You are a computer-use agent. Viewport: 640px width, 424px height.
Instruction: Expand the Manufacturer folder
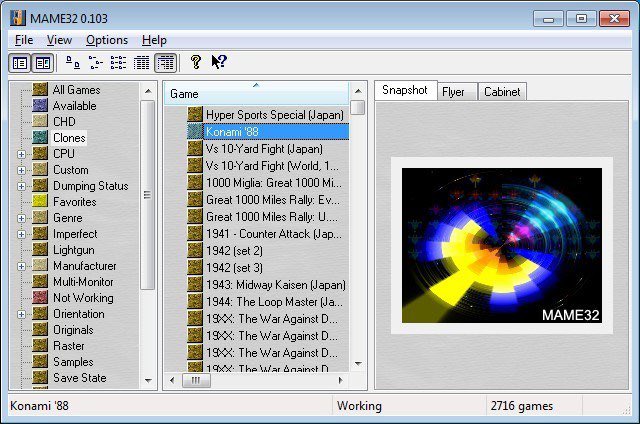(x=22, y=266)
